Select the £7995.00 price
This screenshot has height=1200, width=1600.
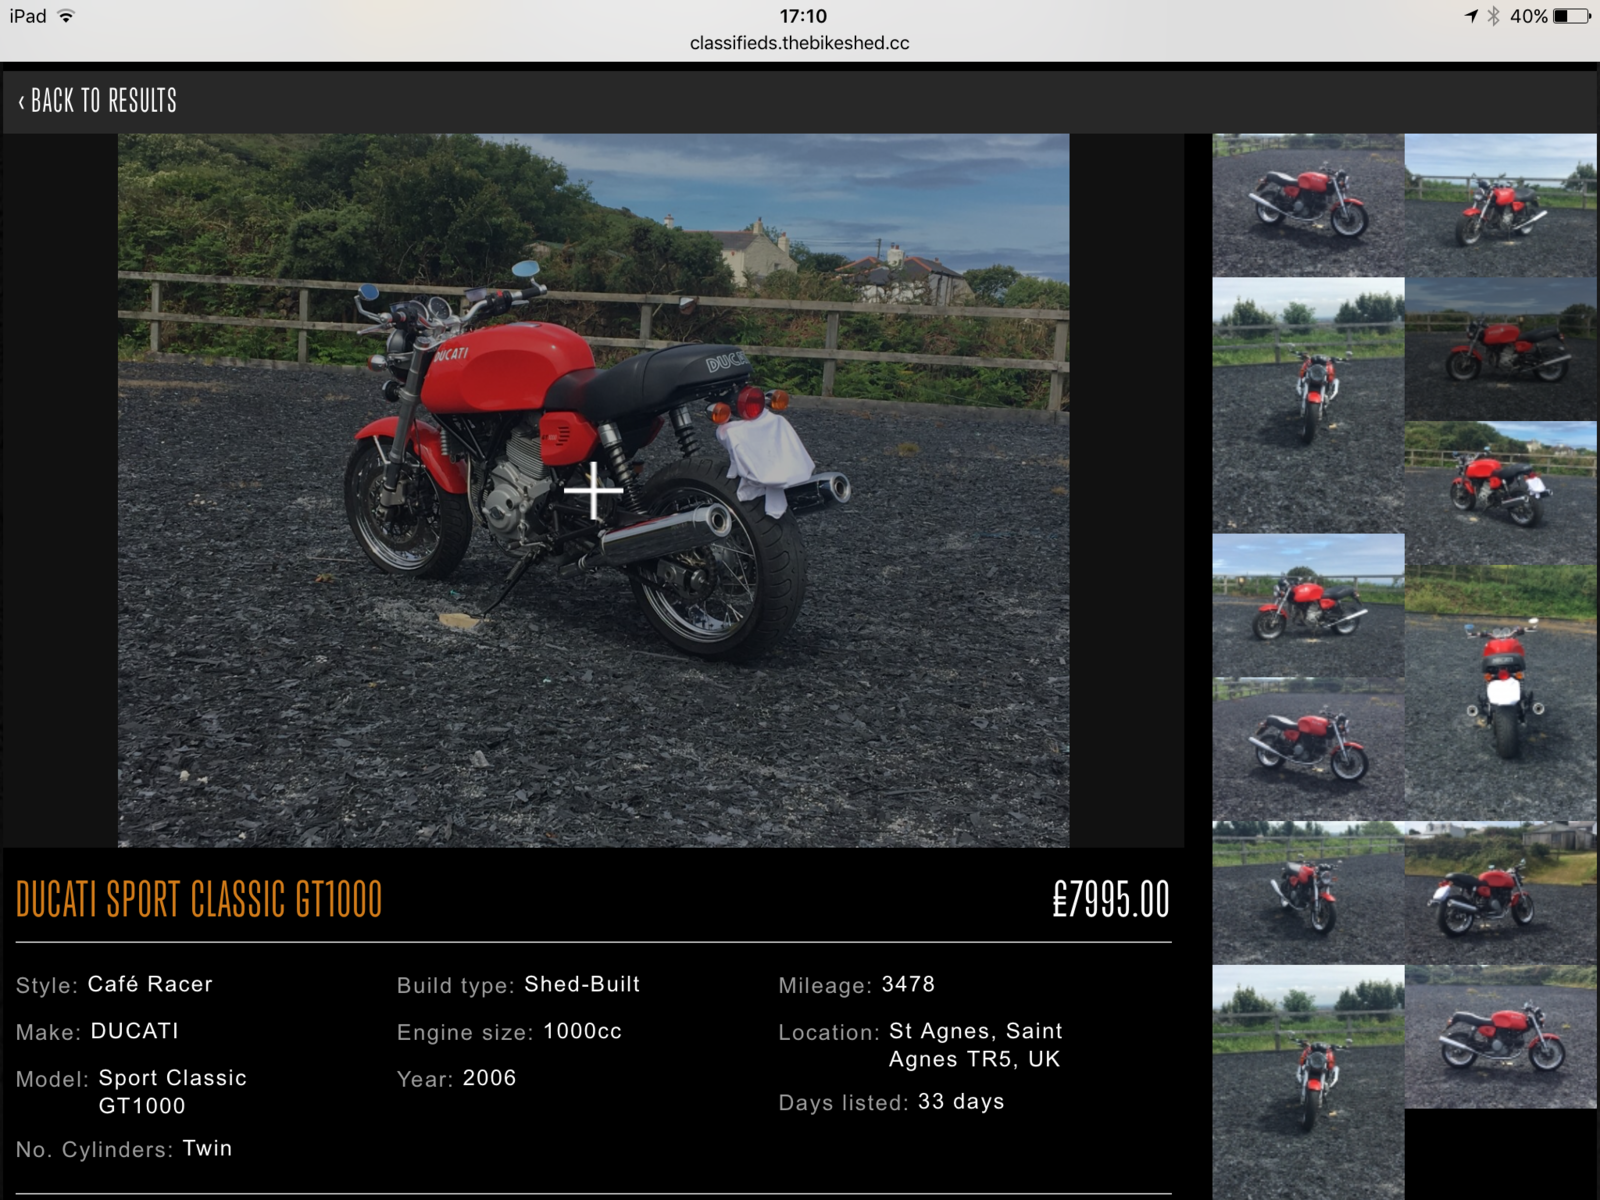[x=1110, y=899]
